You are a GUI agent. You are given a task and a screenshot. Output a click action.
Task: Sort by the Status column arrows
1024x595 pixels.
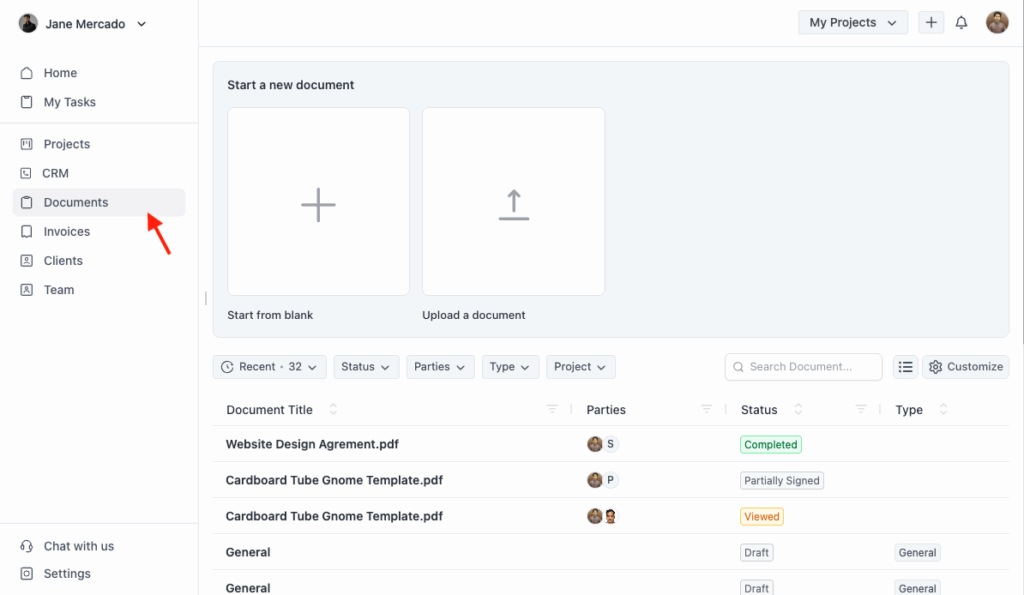[x=798, y=410]
